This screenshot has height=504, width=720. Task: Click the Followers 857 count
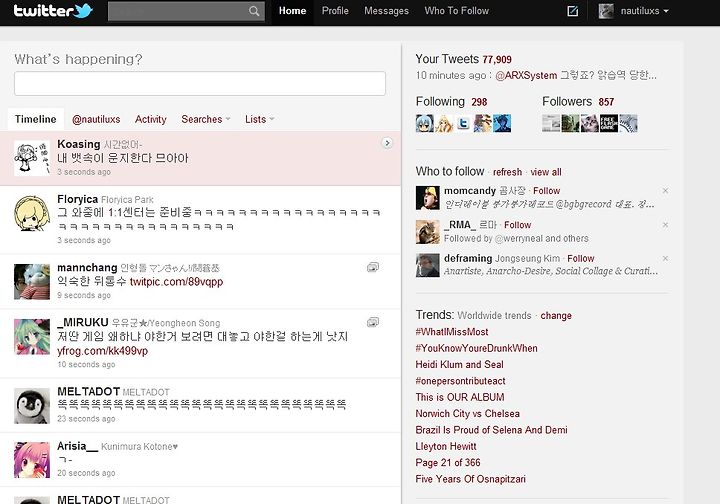606,102
